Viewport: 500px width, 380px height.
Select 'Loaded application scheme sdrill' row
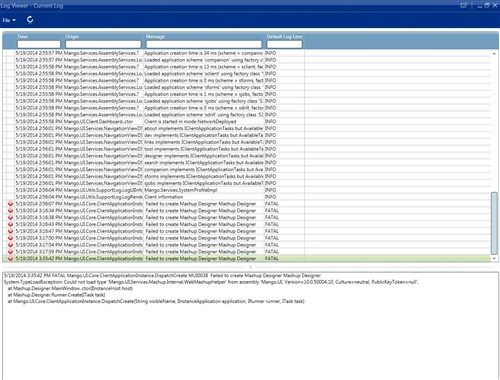pyautogui.click(x=247, y=115)
